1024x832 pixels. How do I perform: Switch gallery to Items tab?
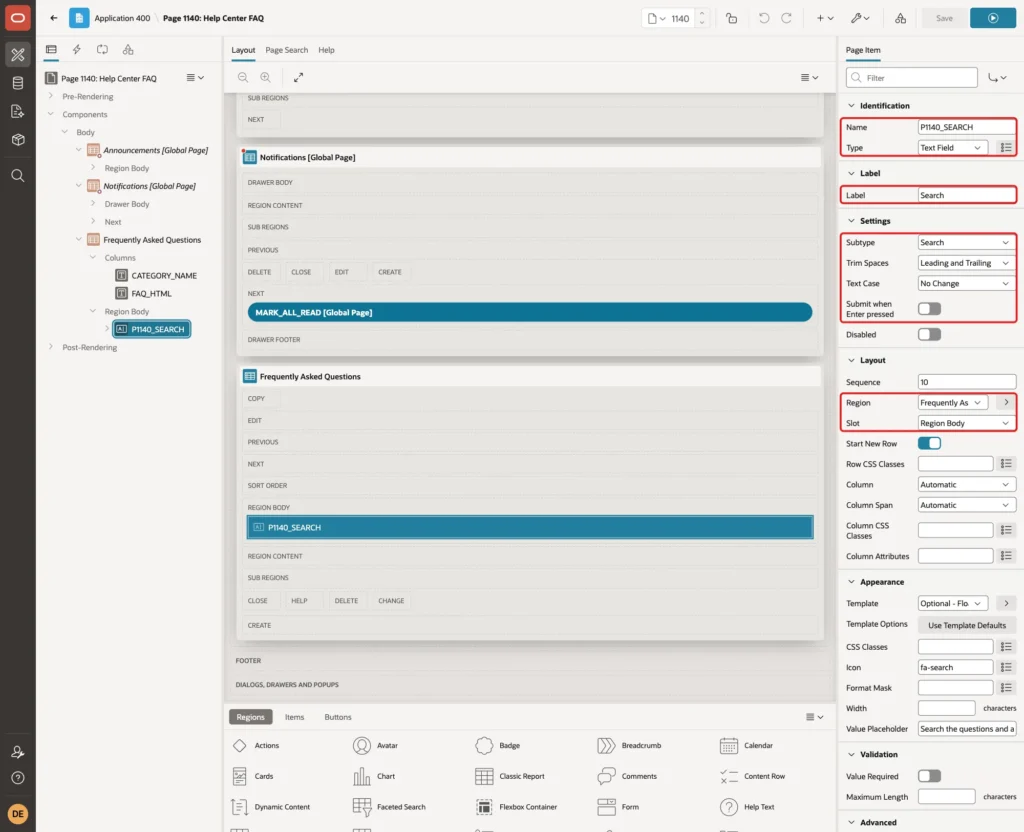pos(295,717)
